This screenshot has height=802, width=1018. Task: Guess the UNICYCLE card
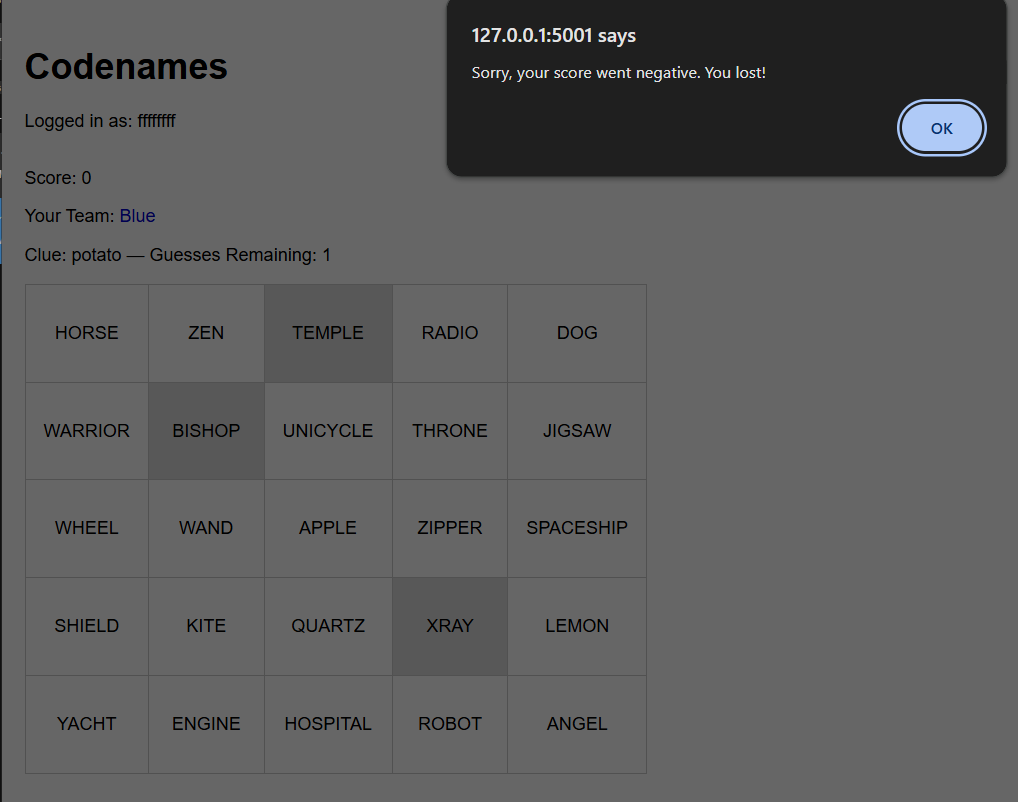click(328, 431)
